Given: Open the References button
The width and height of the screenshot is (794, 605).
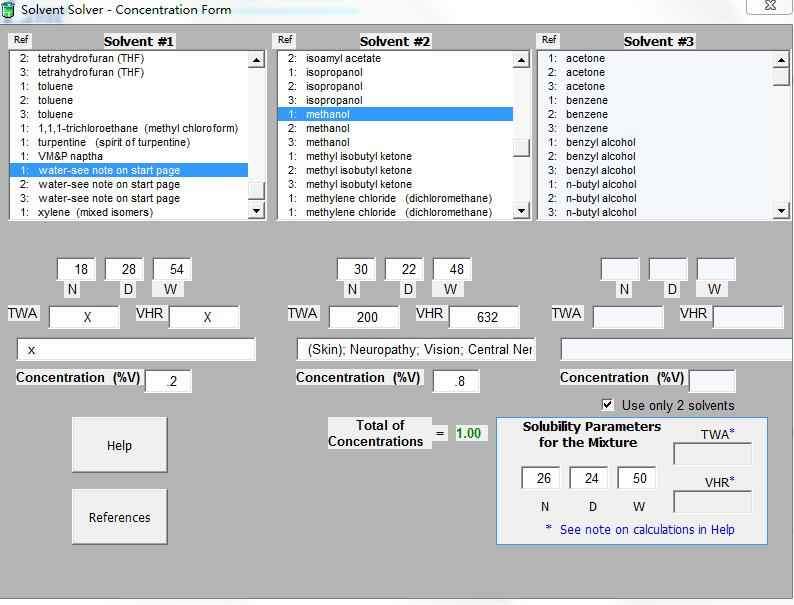Looking at the screenshot, I should pos(119,517).
